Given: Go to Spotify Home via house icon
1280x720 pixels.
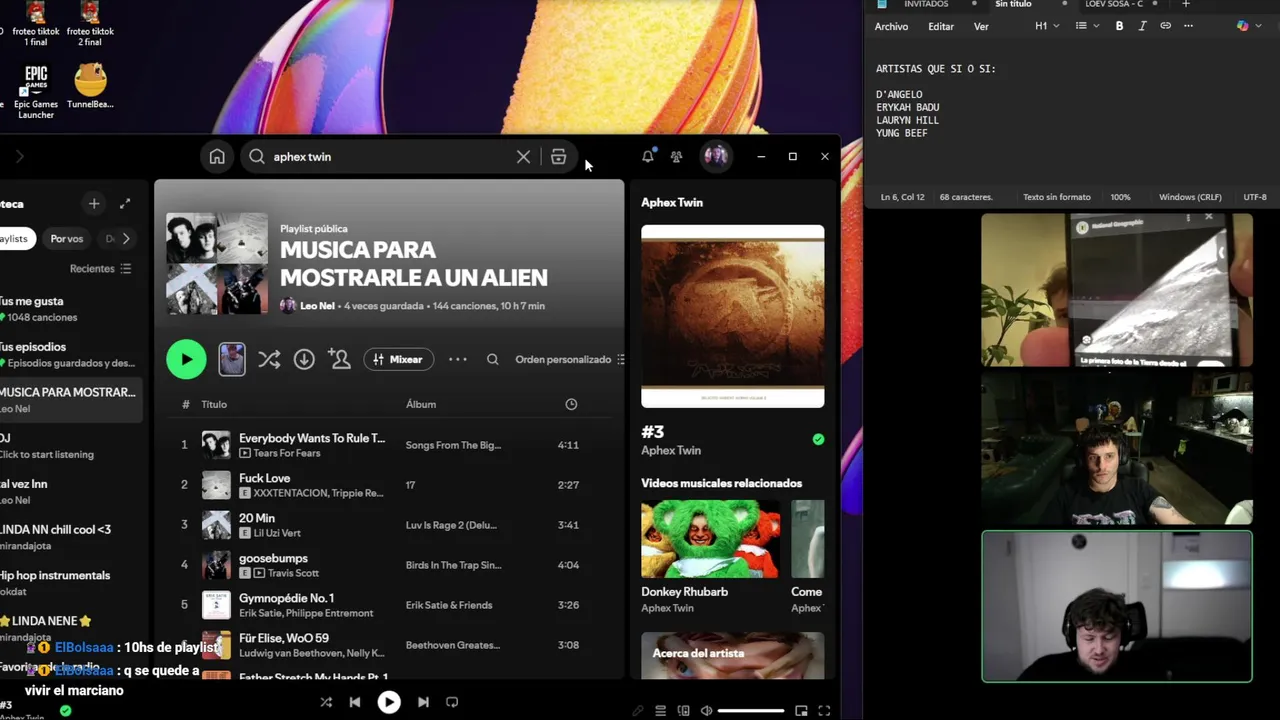Looking at the screenshot, I should (217, 157).
